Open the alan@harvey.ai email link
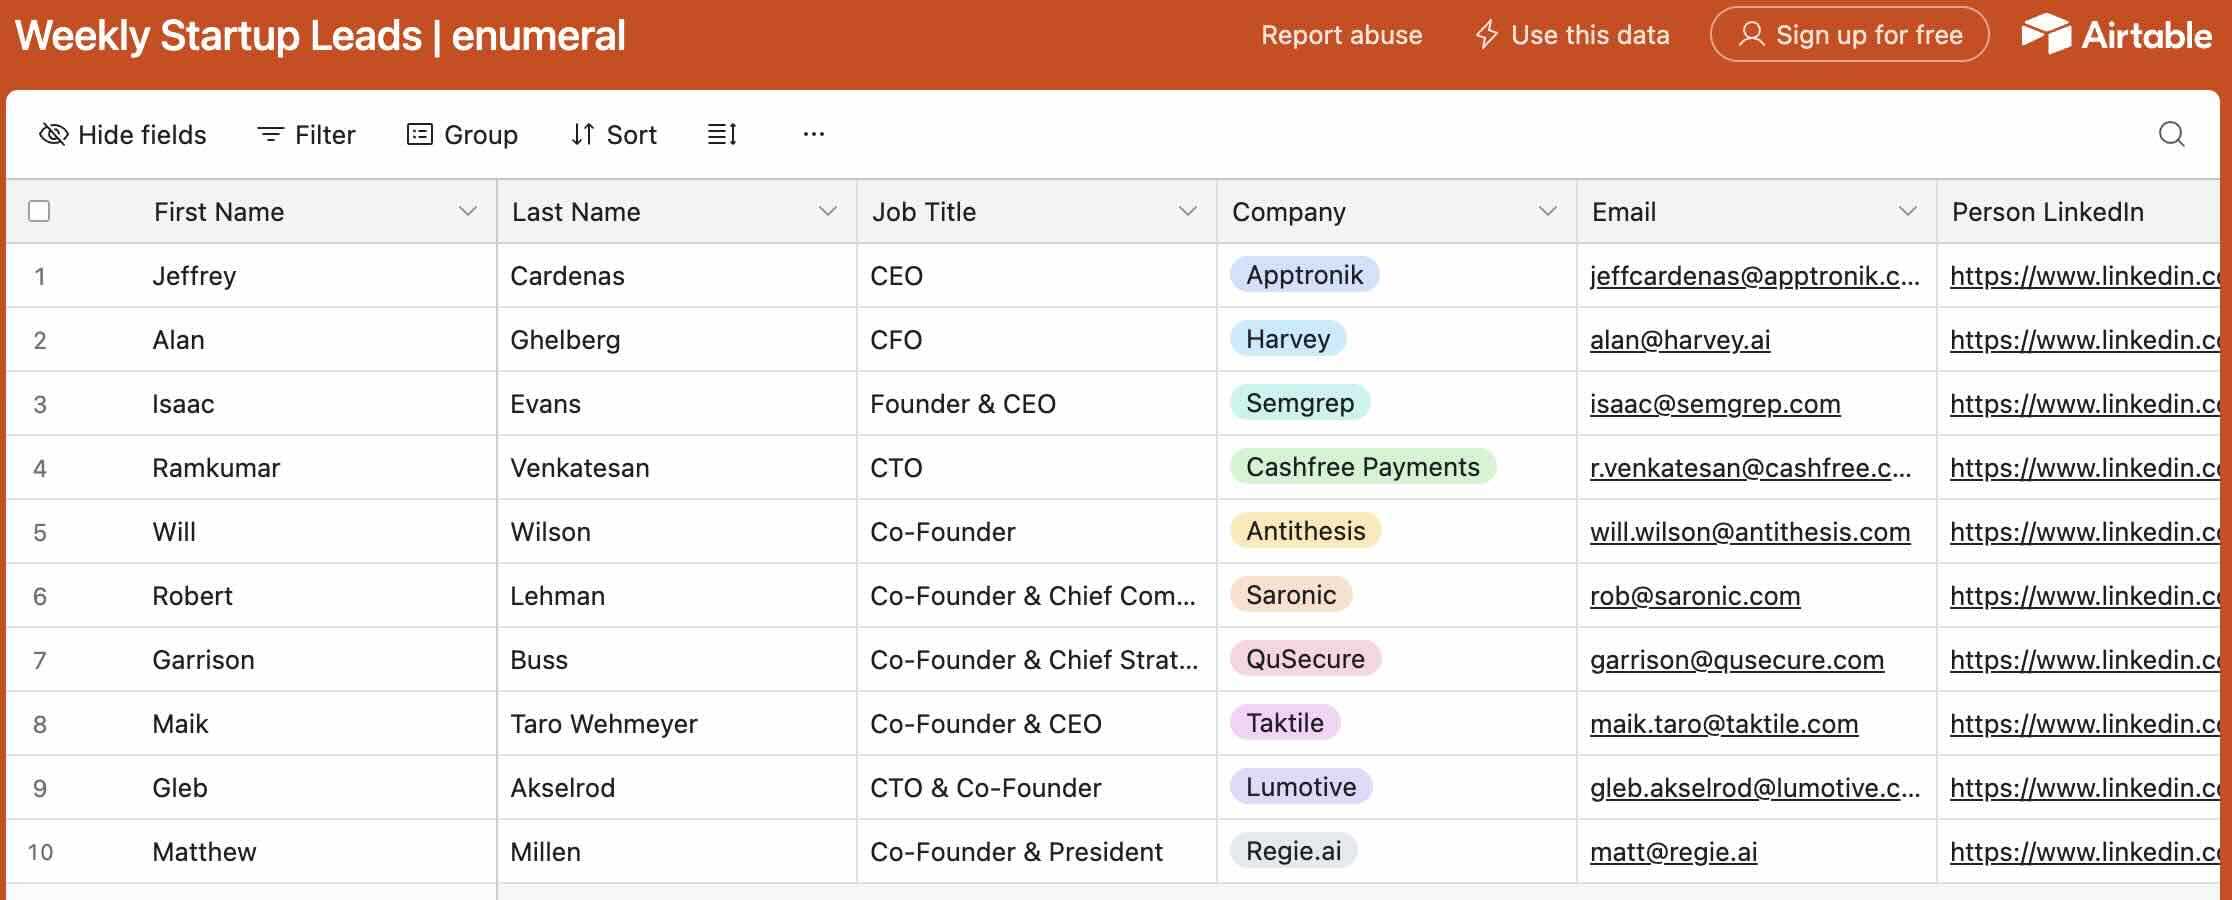Screen dimensions: 2232x900 coord(1680,340)
